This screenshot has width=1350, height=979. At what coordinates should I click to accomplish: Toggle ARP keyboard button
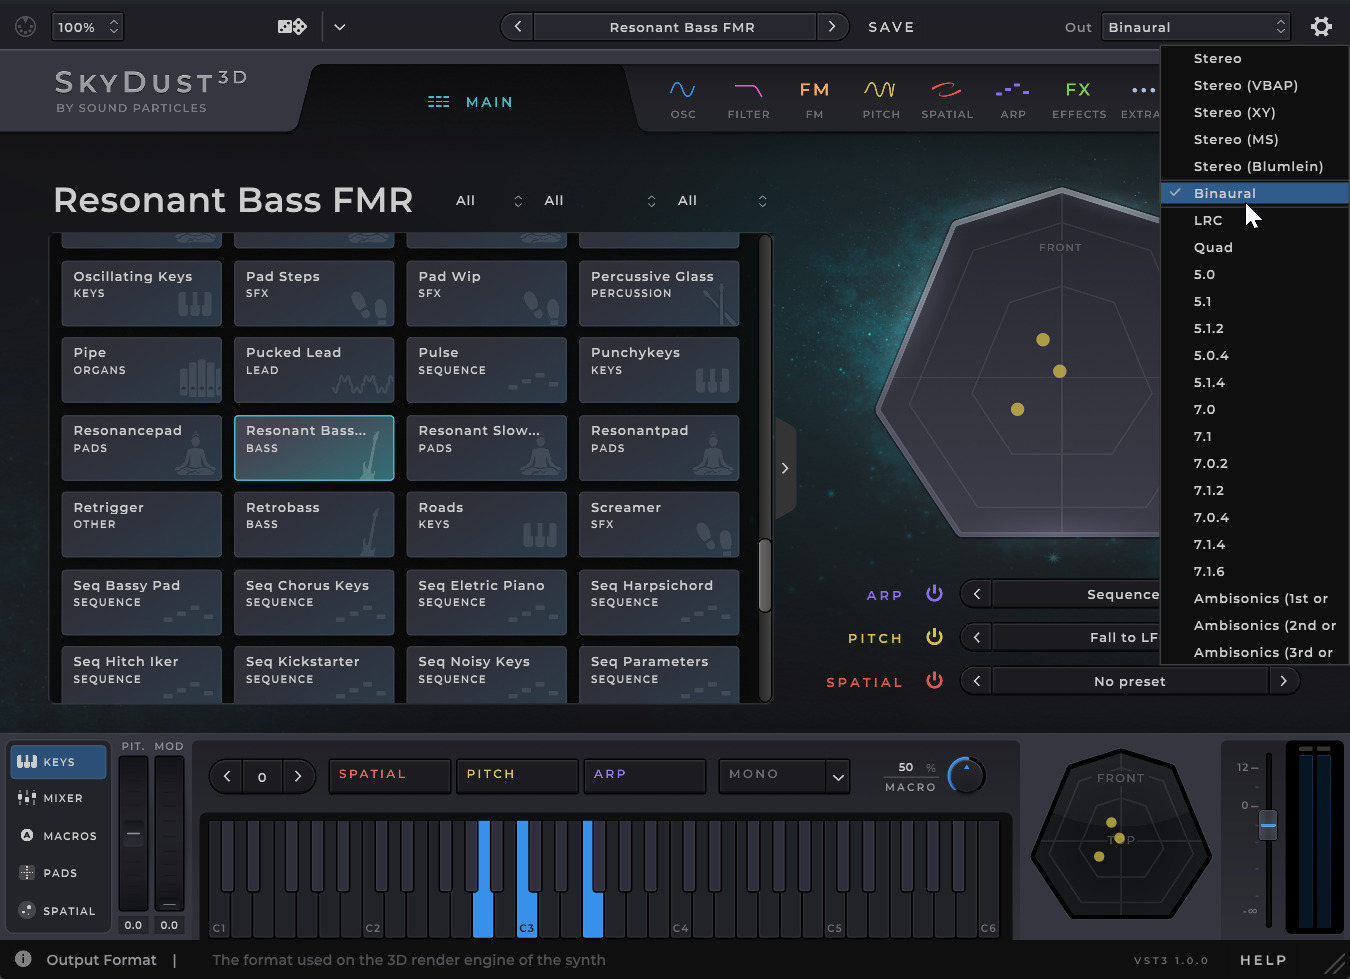pyautogui.click(x=645, y=775)
